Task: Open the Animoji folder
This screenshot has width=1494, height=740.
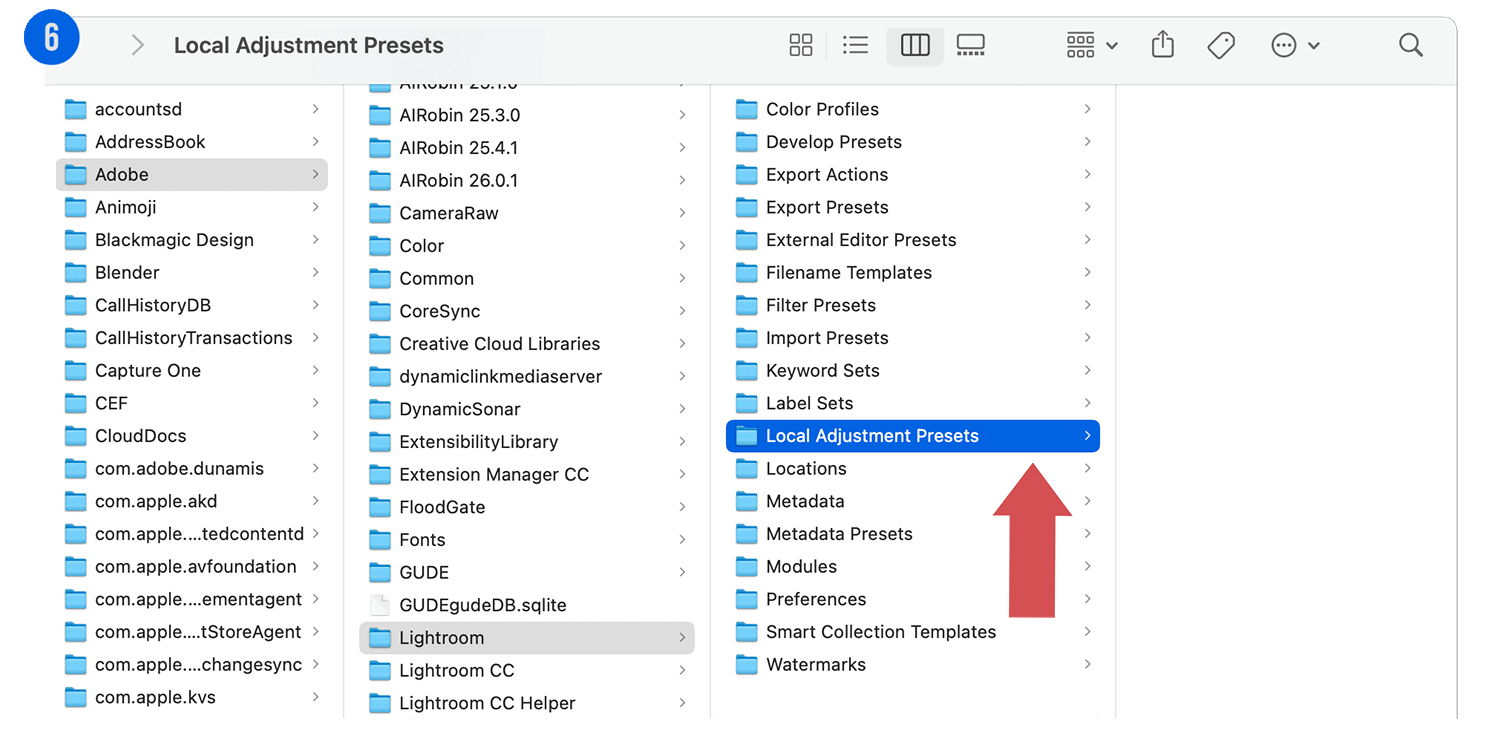Action: click(192, 207)
